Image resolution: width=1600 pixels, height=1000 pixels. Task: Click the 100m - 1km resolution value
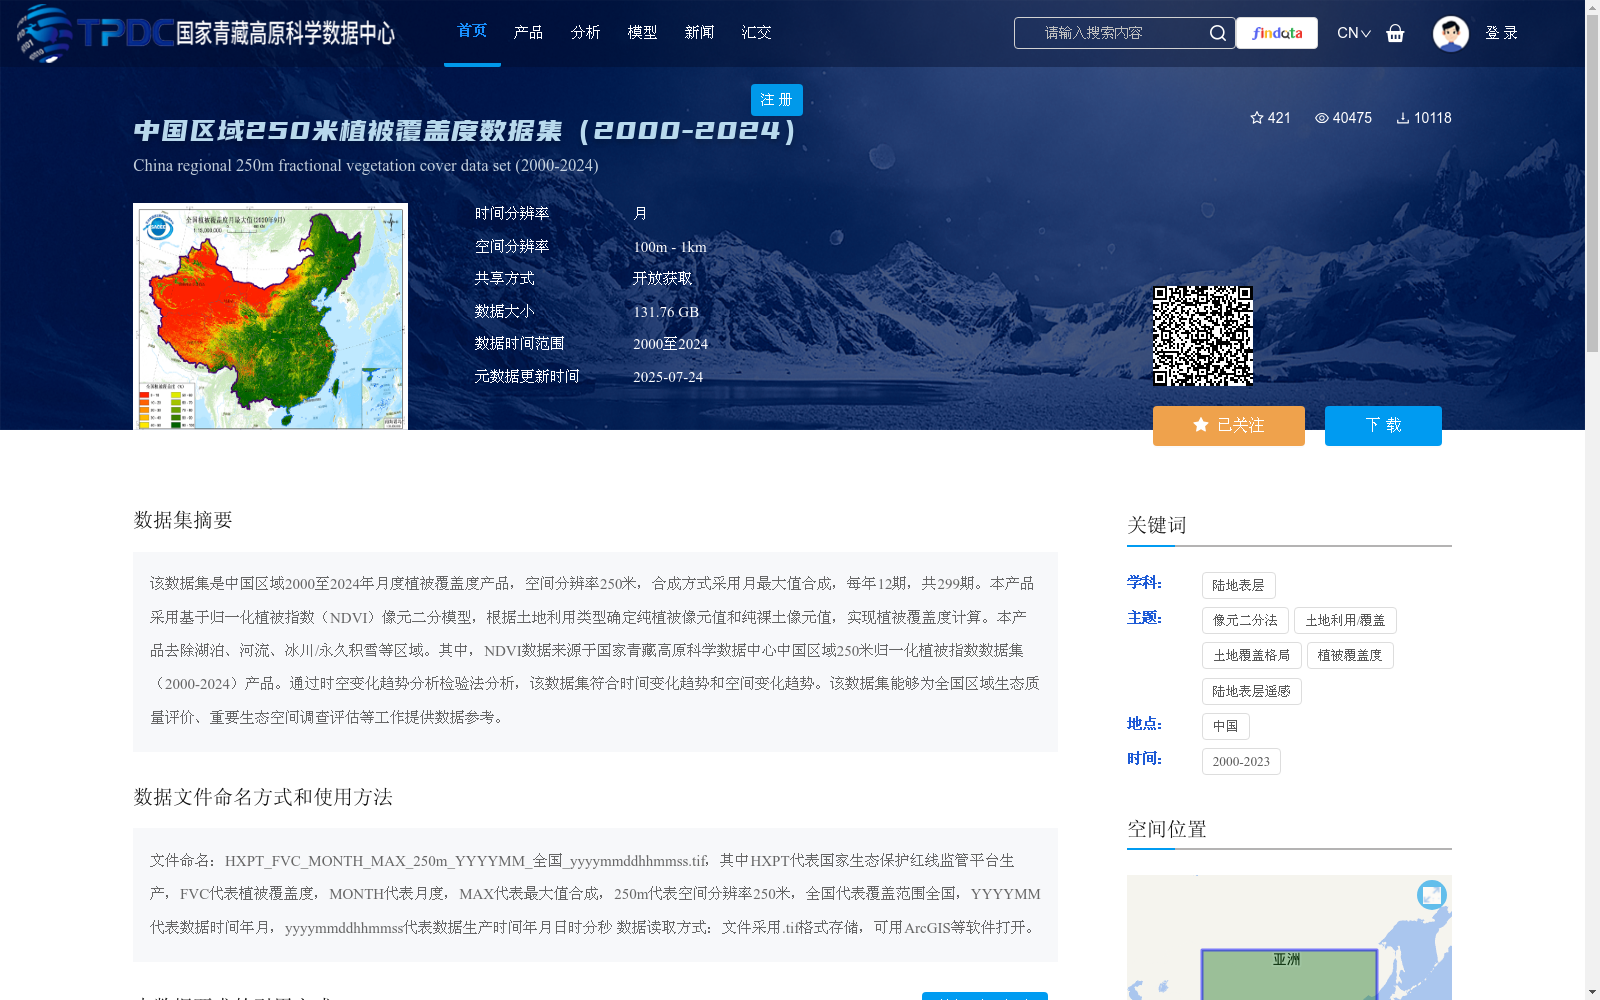click(670, 247)
